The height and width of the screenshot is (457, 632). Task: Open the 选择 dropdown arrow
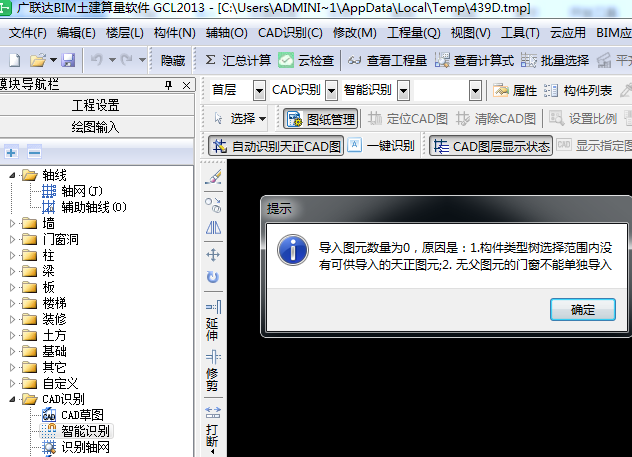point(263,119)
